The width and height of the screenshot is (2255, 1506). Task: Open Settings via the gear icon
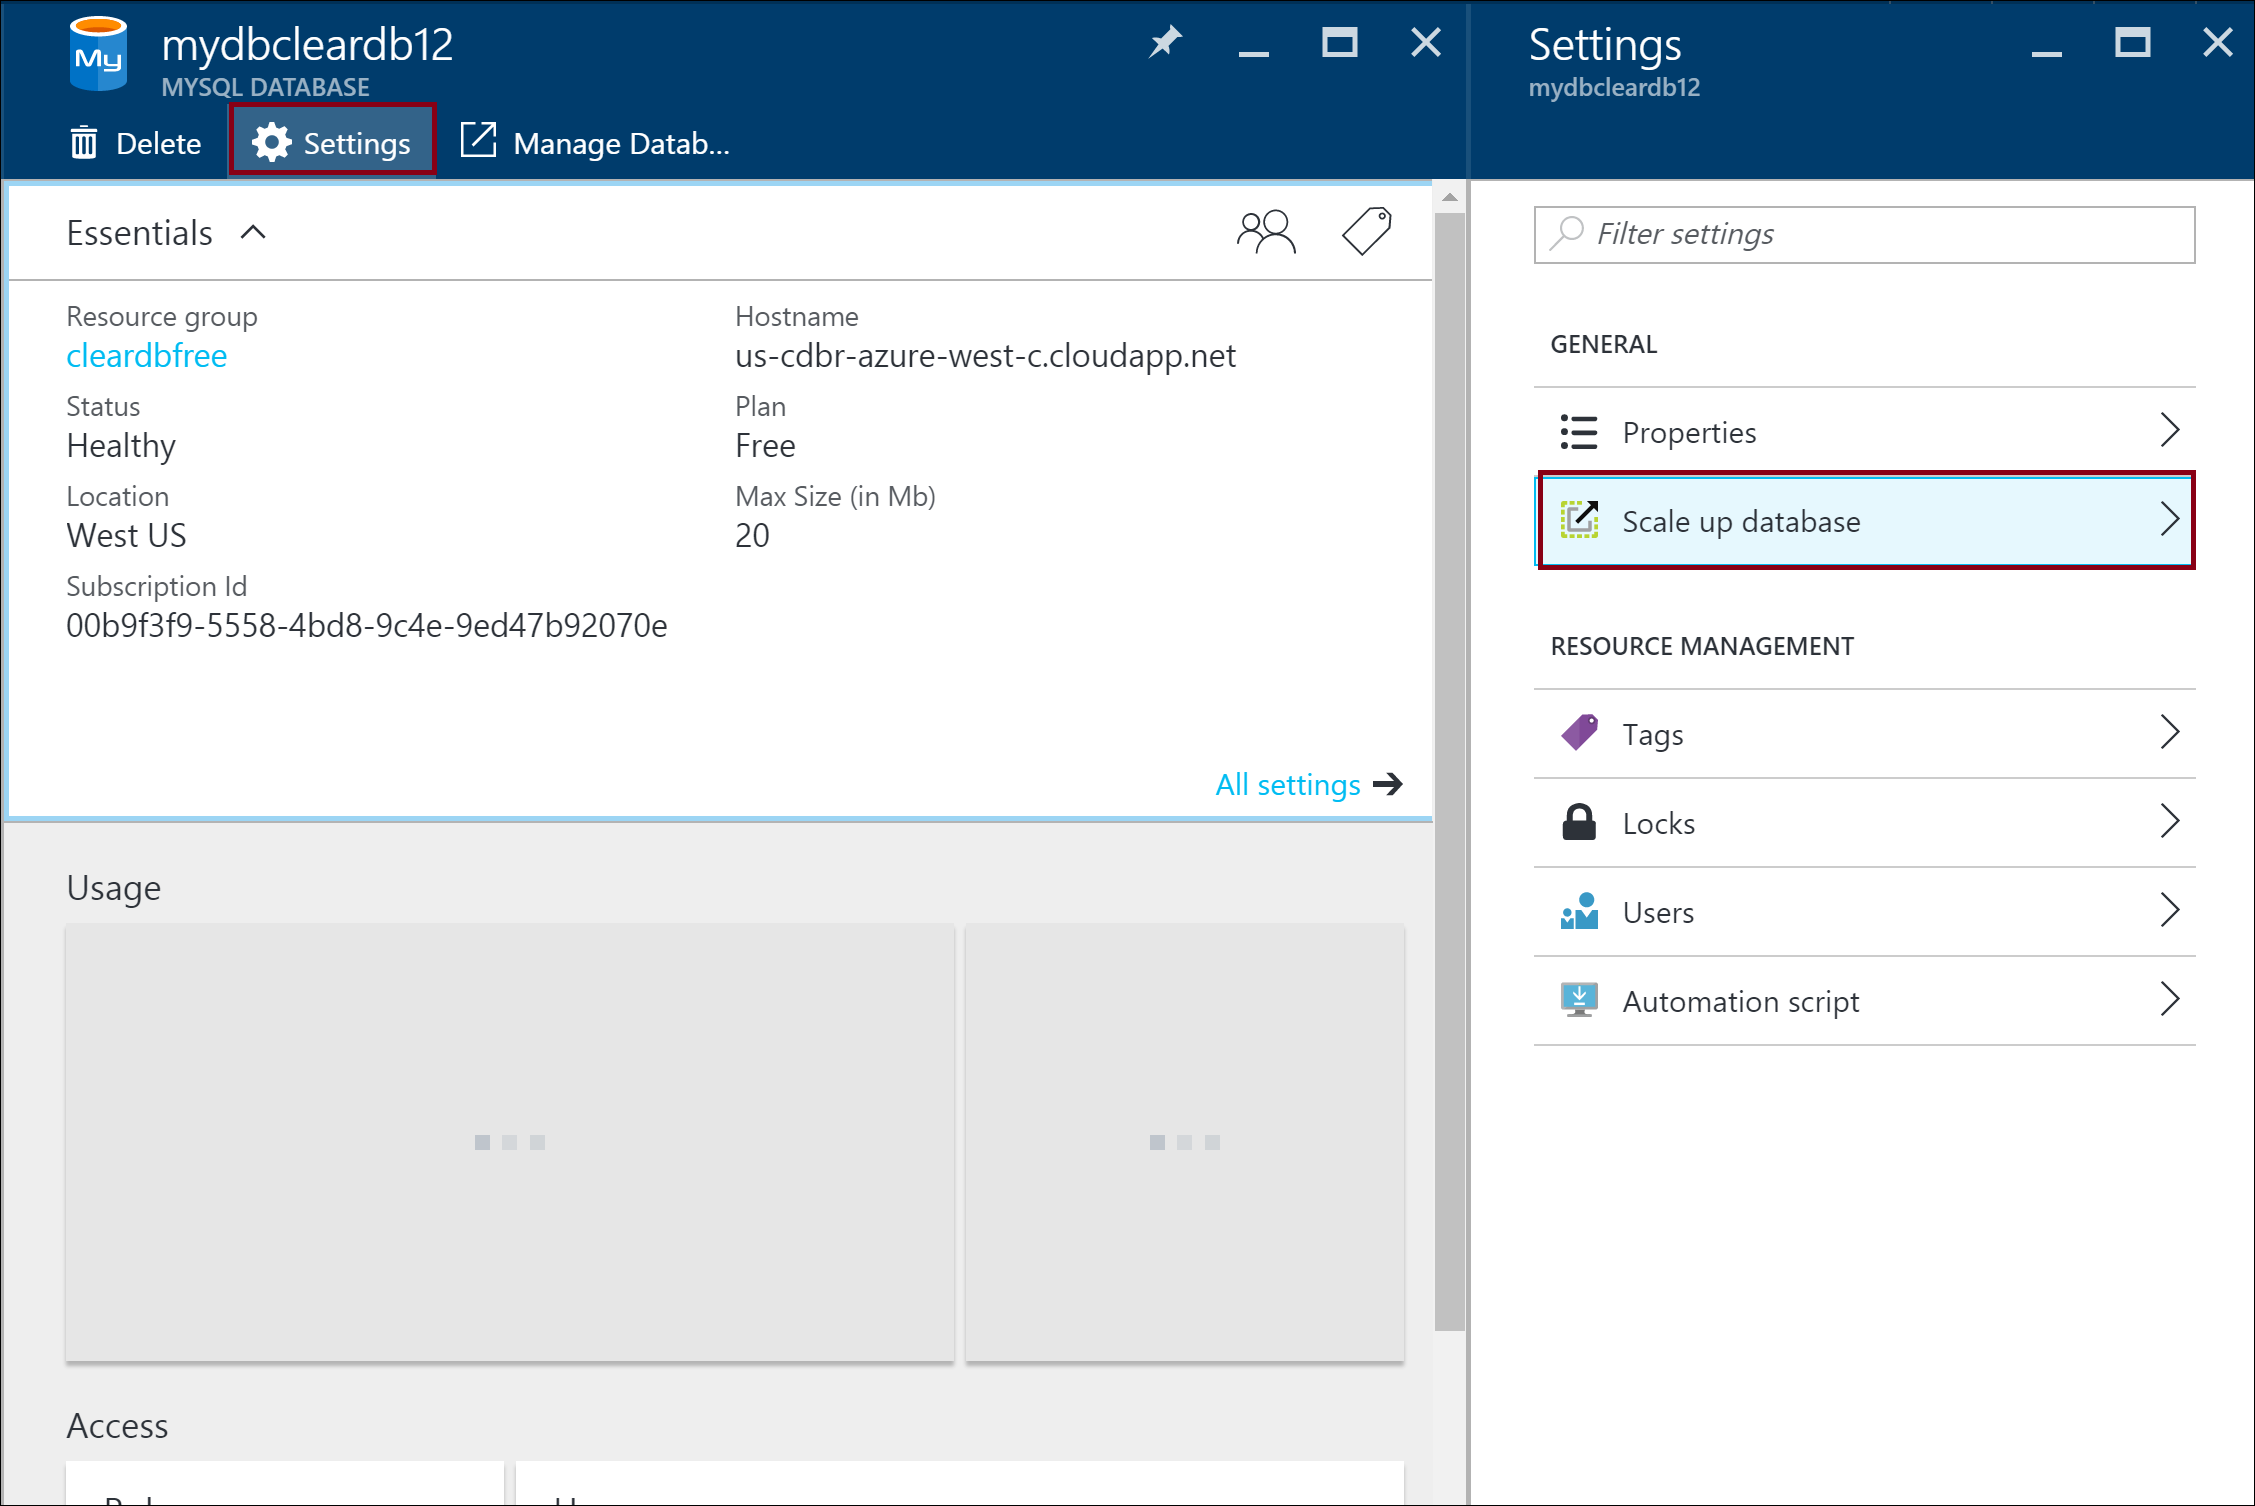click(271, 143)
